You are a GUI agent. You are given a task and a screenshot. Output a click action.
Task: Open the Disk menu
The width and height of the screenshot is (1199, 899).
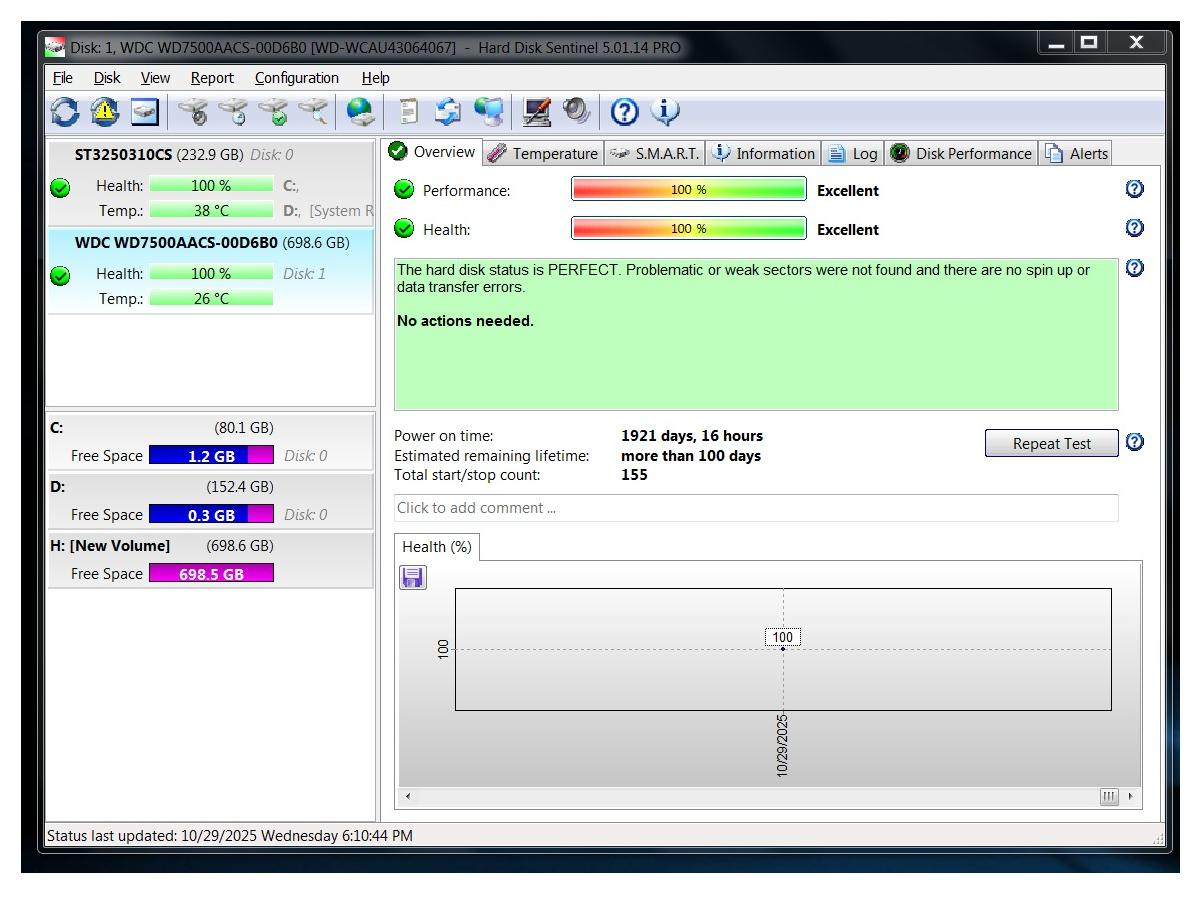pos(106,78)
